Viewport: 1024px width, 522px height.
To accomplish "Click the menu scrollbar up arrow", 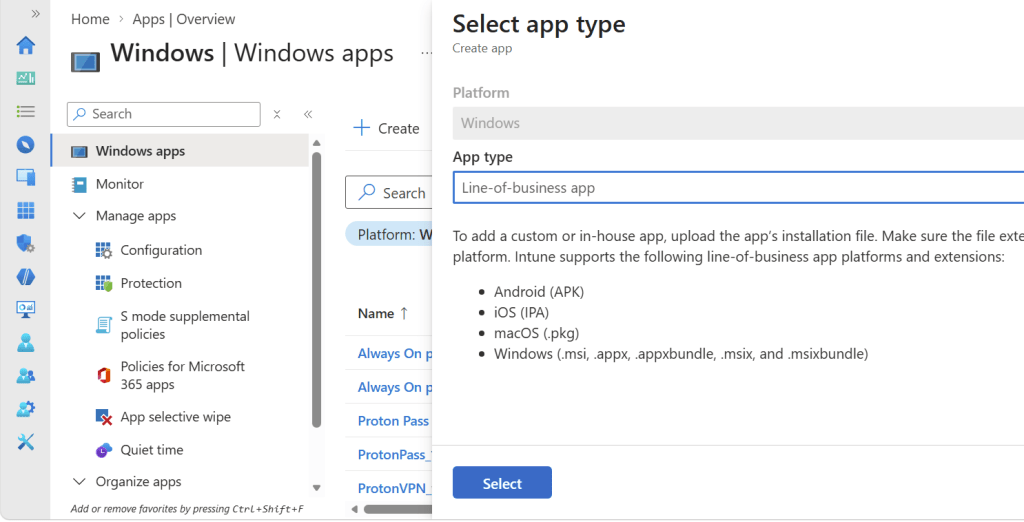I will 317,143.
